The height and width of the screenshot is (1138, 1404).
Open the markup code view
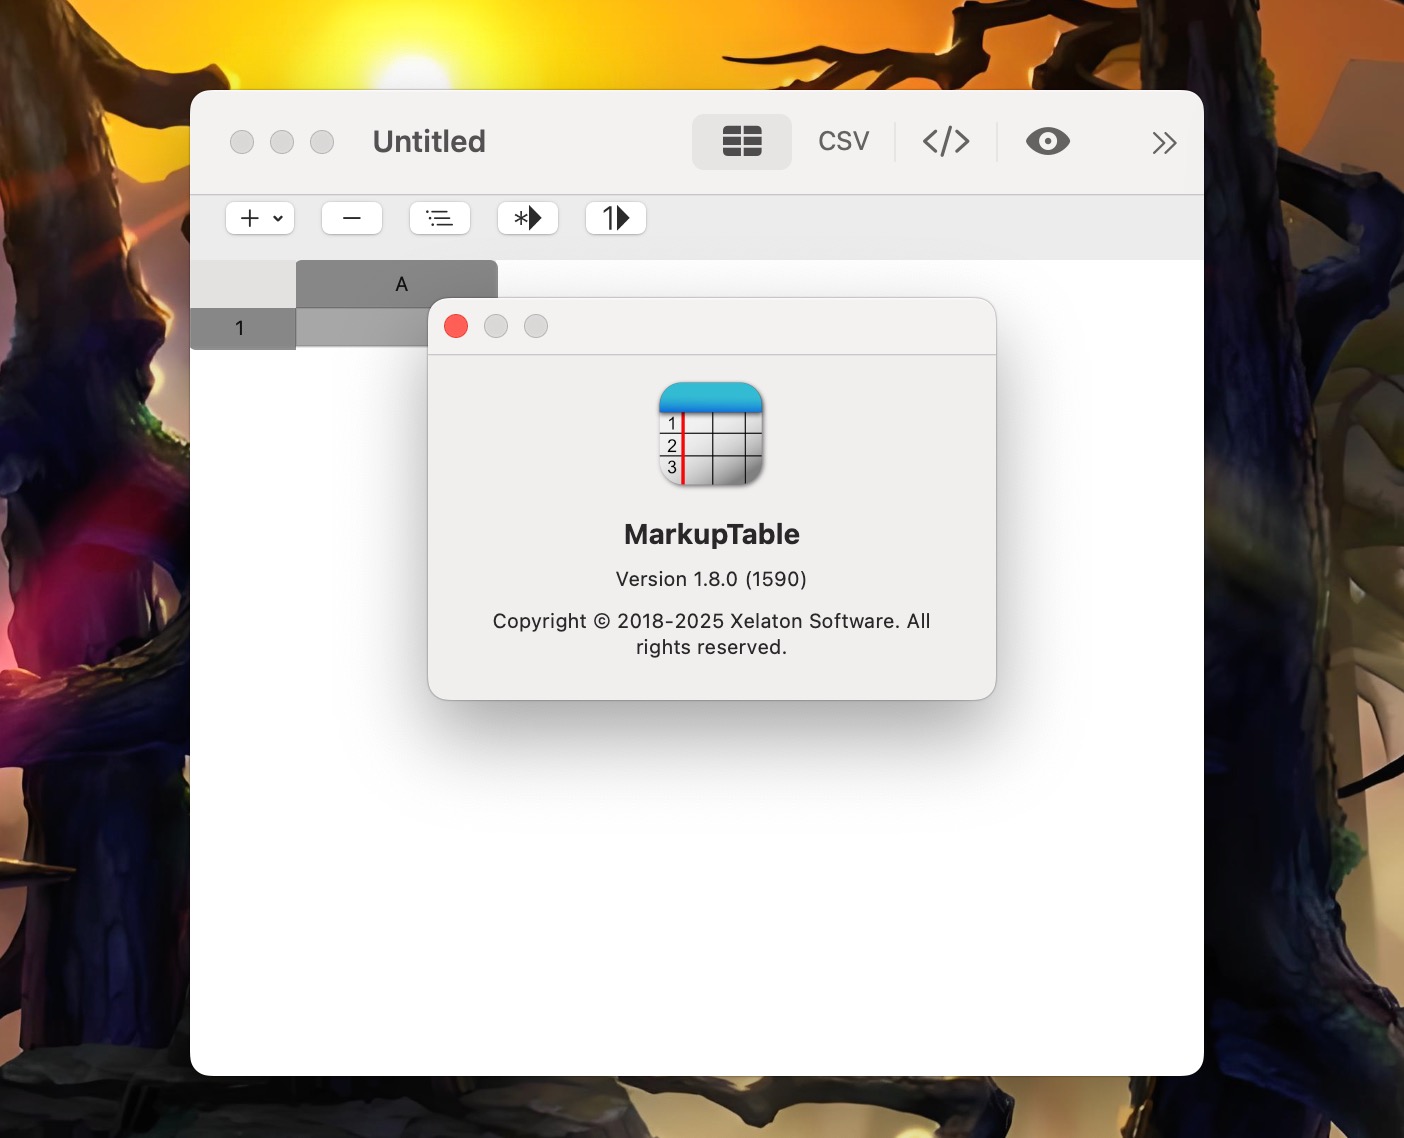(x=946, y=141)
